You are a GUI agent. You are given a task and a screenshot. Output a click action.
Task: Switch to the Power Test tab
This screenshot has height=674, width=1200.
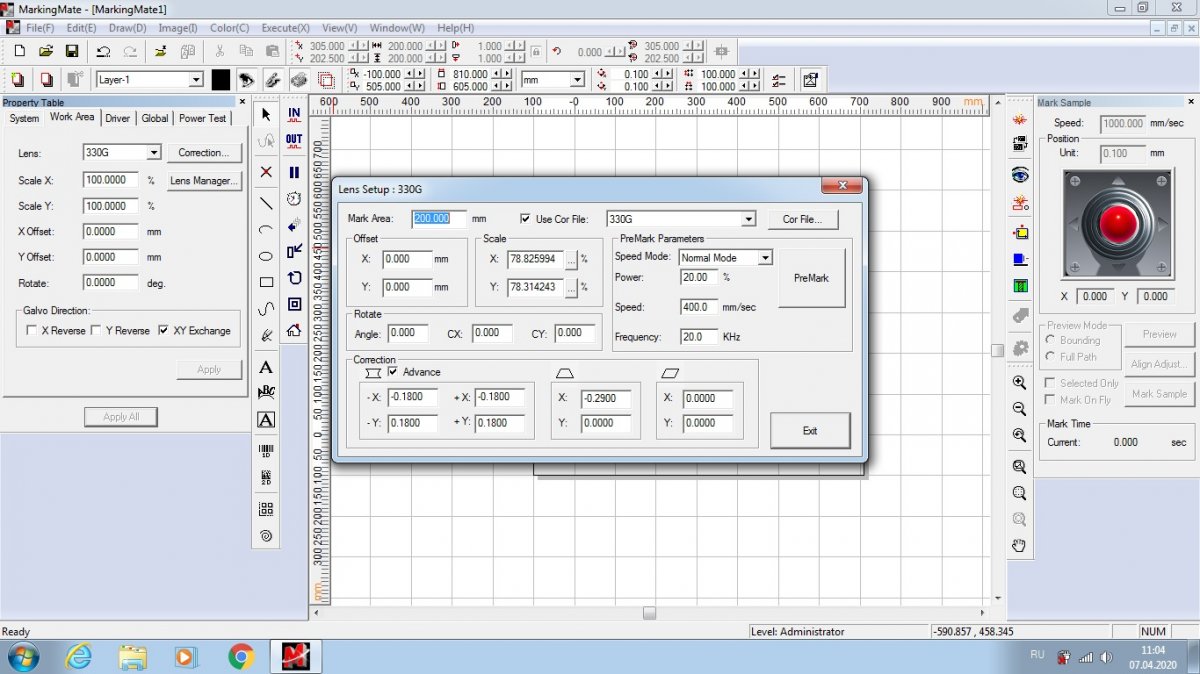(x=203, y=118)
